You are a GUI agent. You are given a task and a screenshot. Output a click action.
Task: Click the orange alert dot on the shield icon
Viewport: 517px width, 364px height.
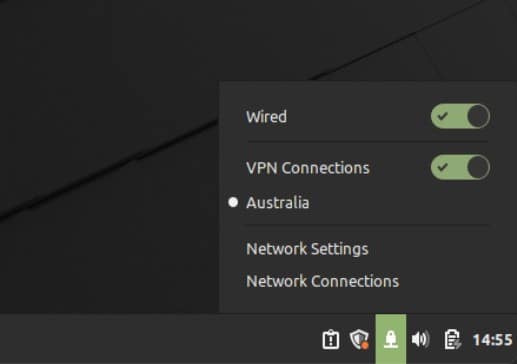click(x=365, y=345)
